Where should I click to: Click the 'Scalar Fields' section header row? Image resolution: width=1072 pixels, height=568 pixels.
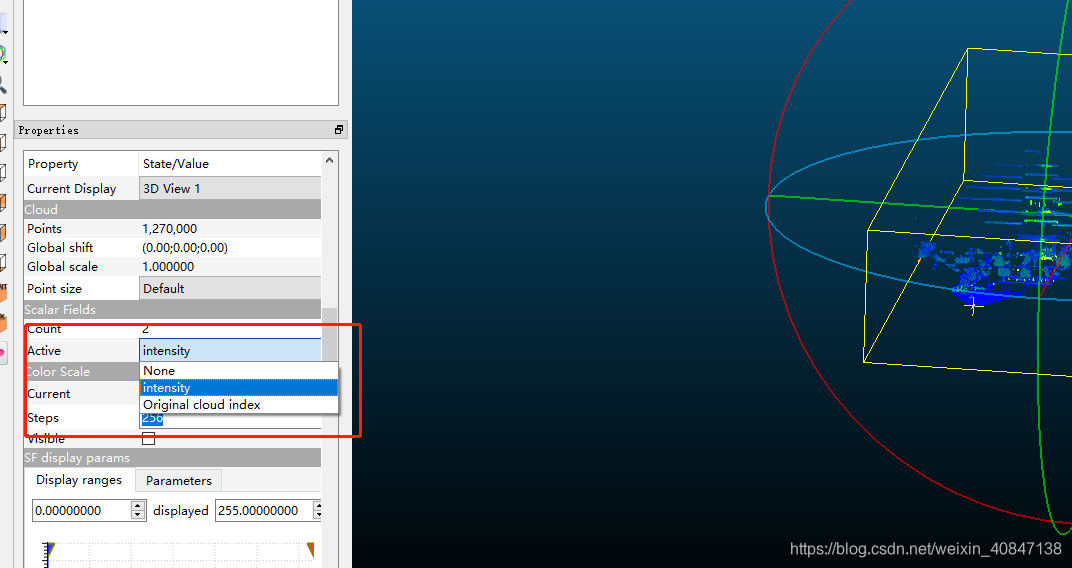pyautogui.click(x=172, y=310)
